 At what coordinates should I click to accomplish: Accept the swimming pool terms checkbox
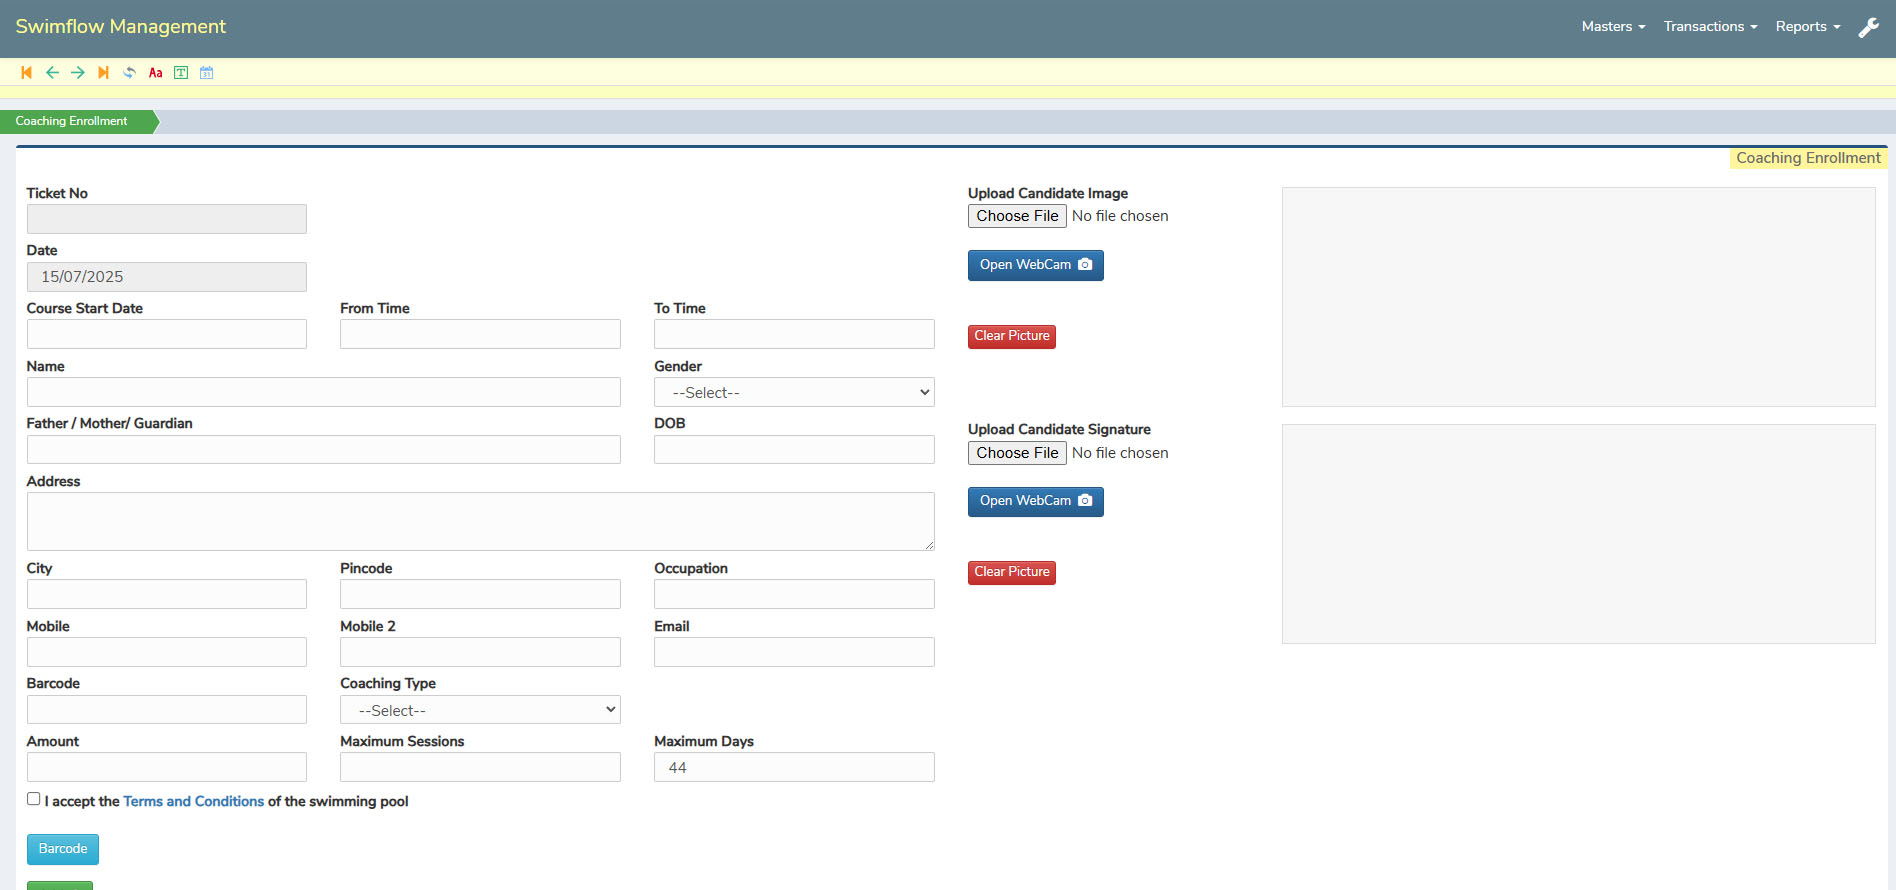point(34,799)
